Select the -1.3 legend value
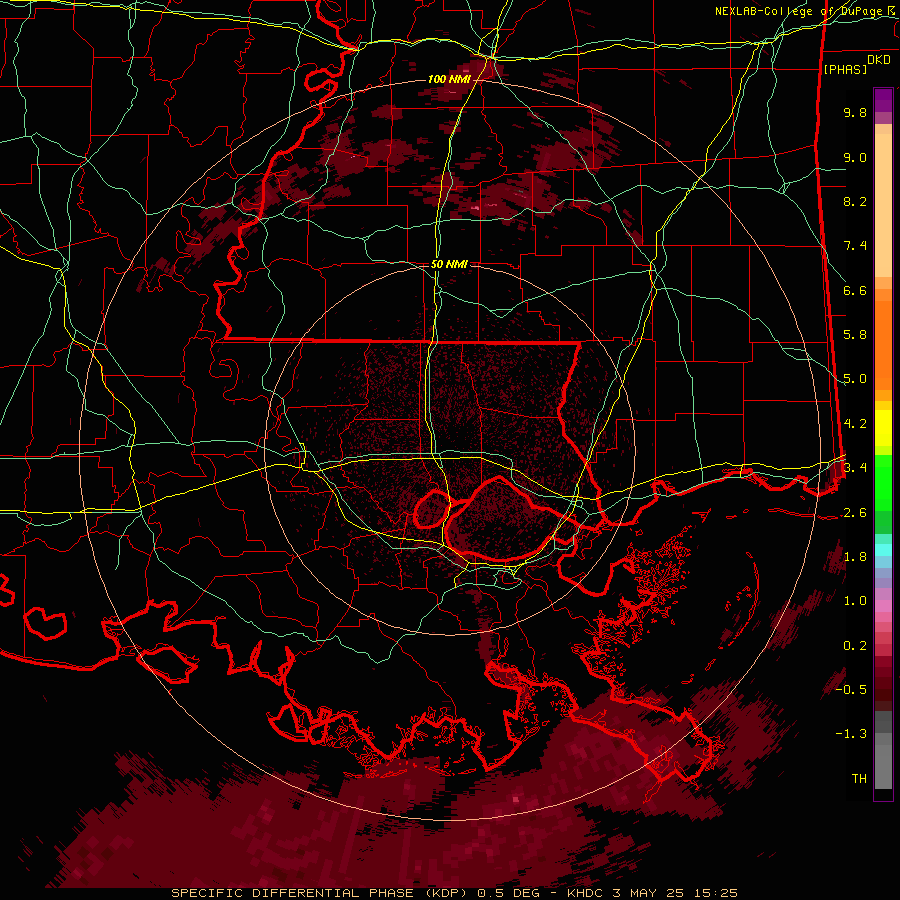Screen dimensions: 900x900 point(851,734)
